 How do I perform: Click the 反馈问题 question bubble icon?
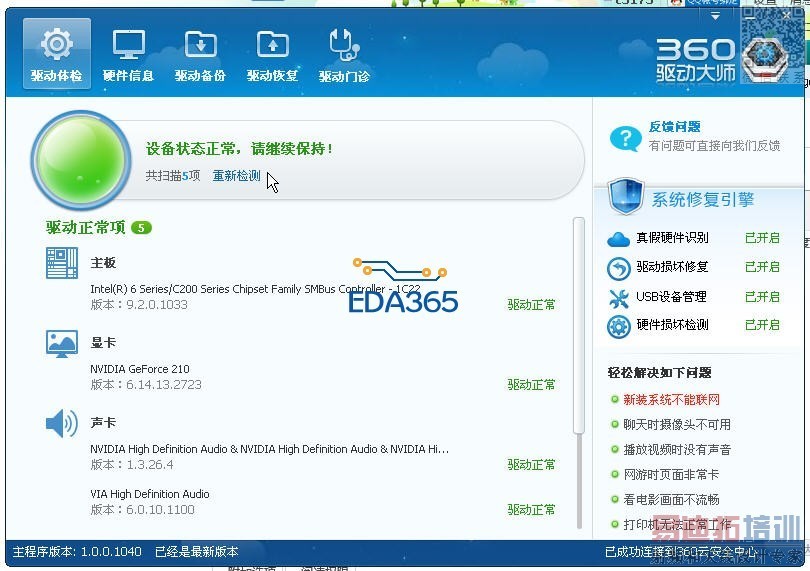[x=625, y=138]
